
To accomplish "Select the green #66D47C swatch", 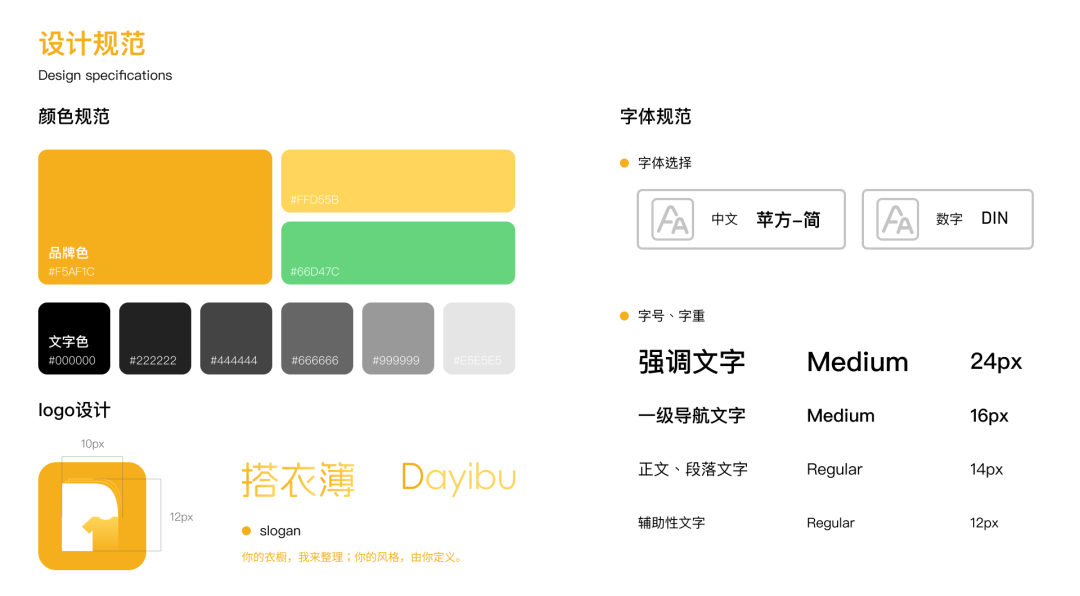I will [398, 253].
